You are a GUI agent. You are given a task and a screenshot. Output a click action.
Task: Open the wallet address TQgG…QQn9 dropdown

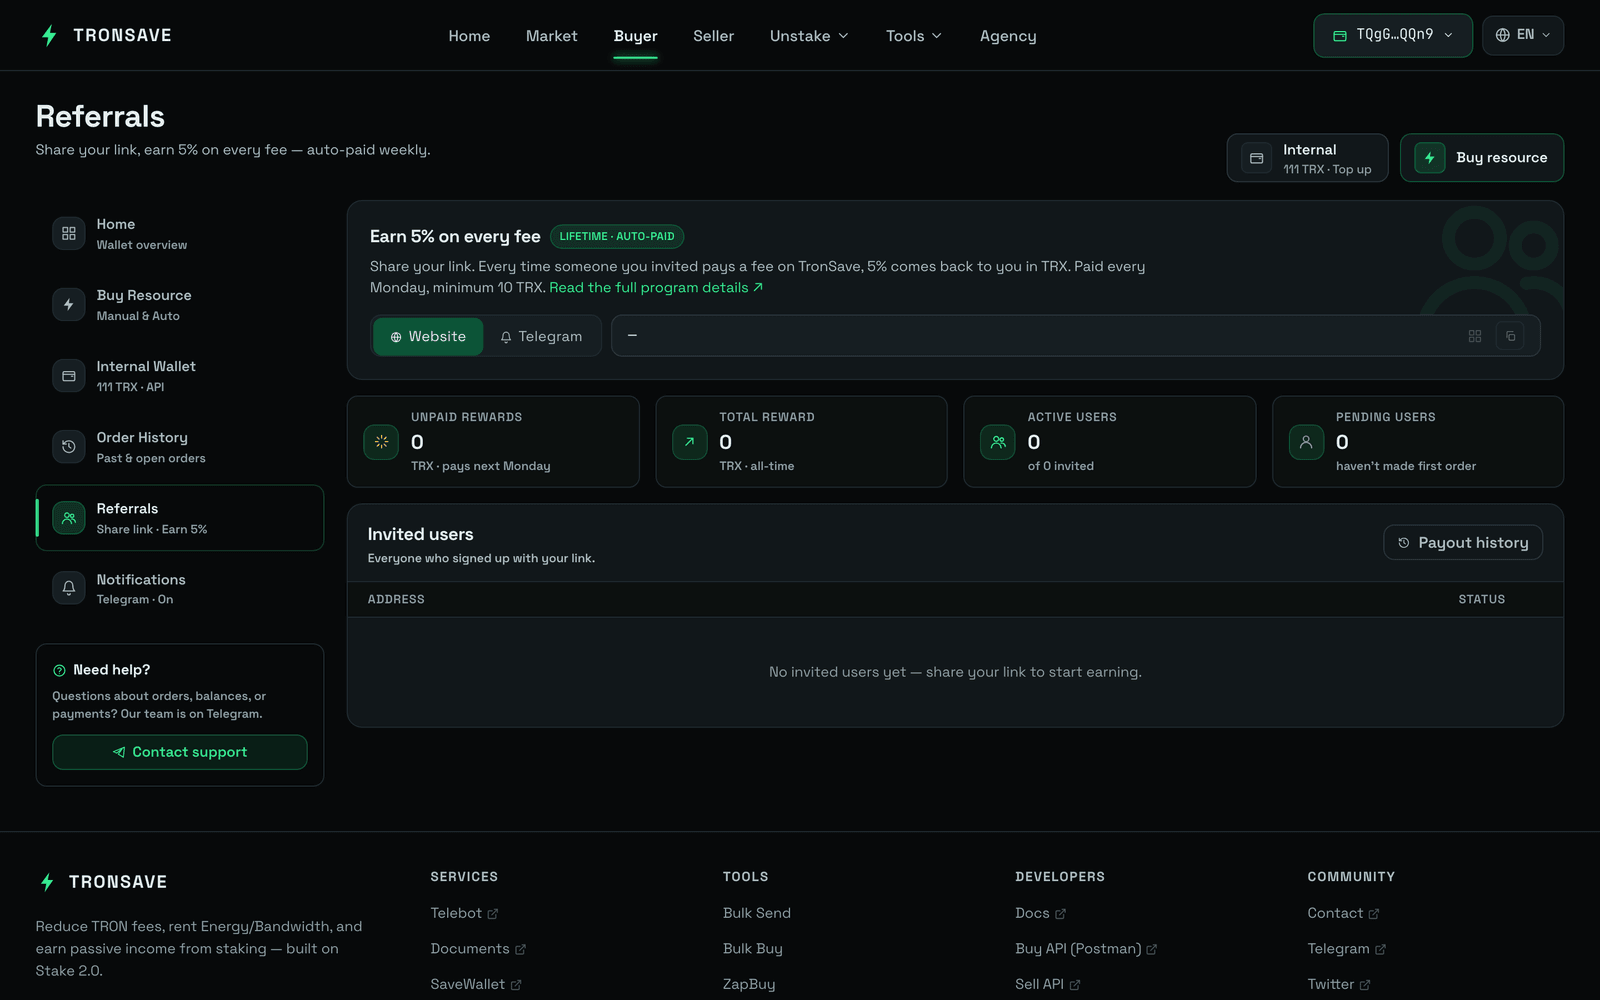point(1393,35)
